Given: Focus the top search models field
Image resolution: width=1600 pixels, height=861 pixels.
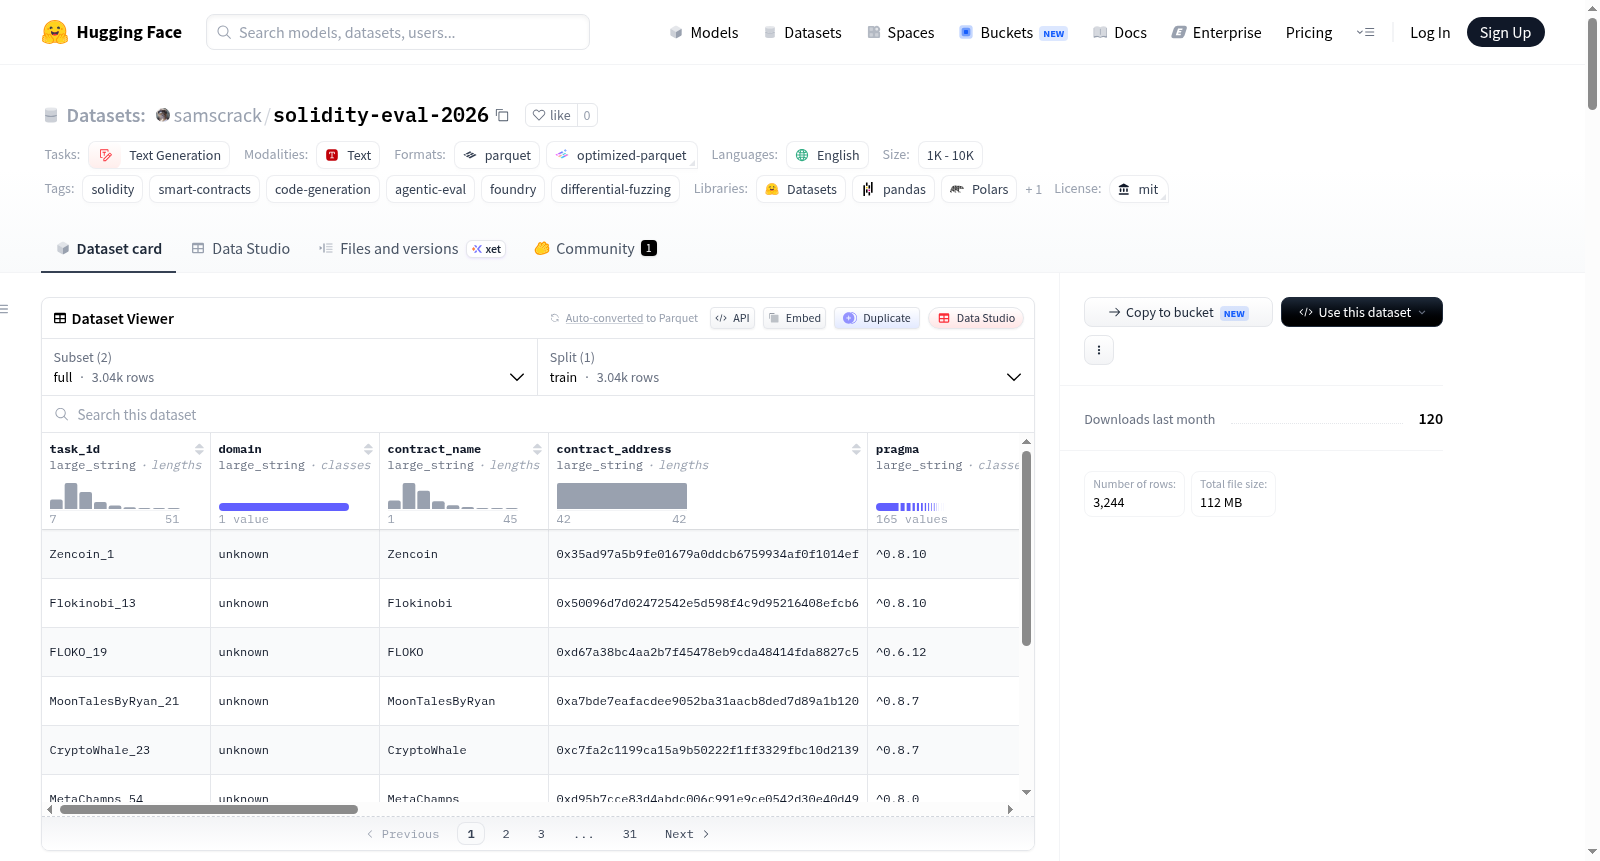Looking at the screenshot, I should pos(398,32).
